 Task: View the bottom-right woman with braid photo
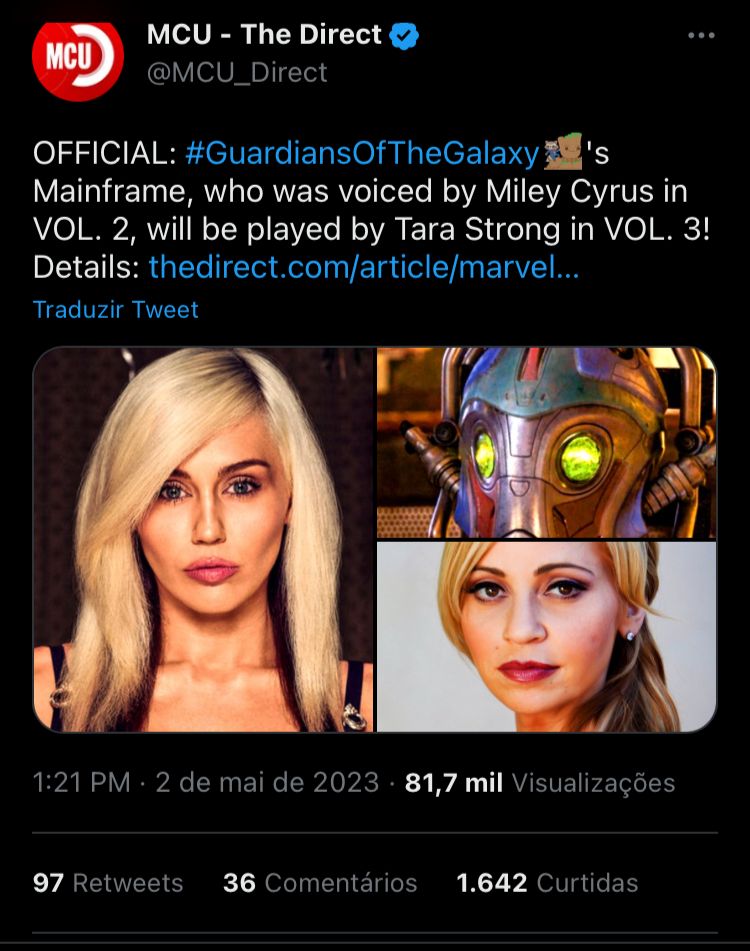click(x=546, y=637)
